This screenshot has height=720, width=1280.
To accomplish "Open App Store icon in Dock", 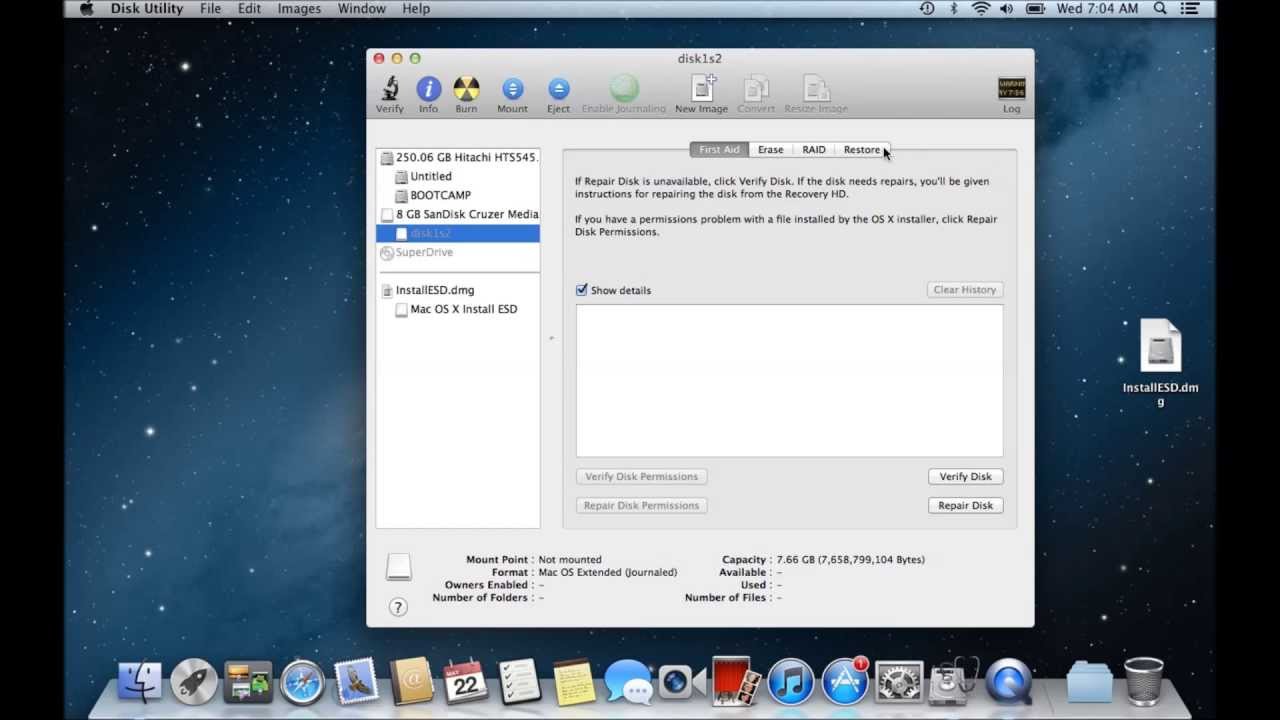I will (x=845, y=682).
